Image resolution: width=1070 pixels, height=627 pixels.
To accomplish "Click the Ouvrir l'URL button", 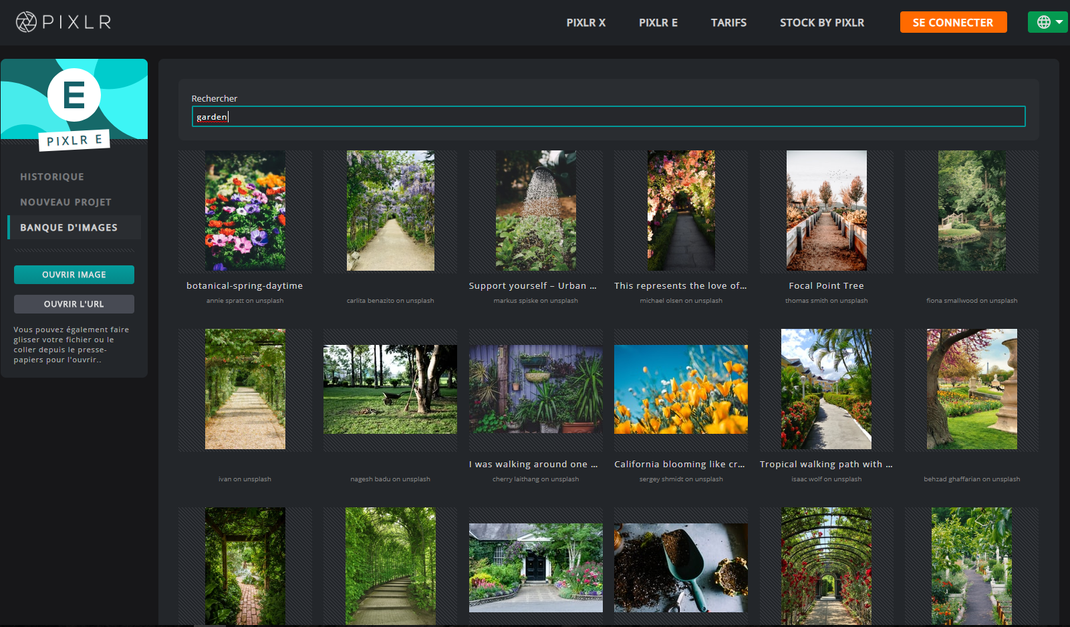I will coord(74,304).
